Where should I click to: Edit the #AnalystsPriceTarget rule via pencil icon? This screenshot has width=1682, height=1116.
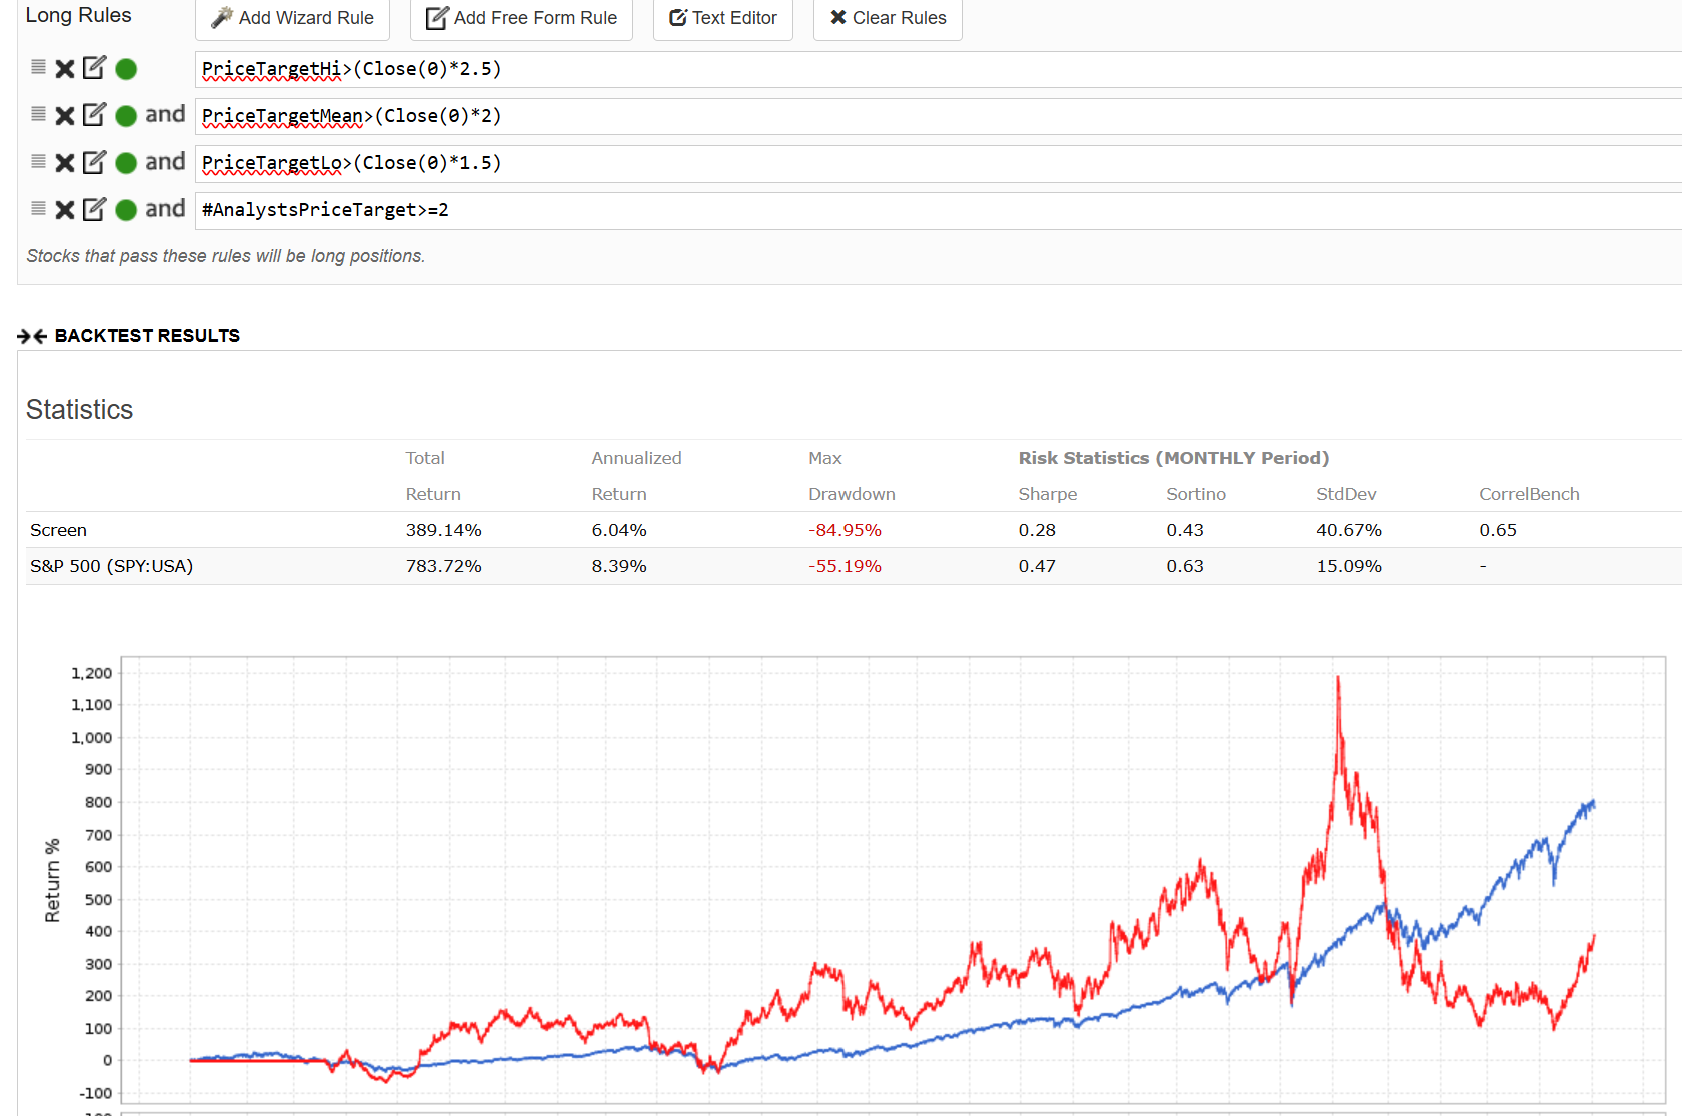tap(94, 209)
